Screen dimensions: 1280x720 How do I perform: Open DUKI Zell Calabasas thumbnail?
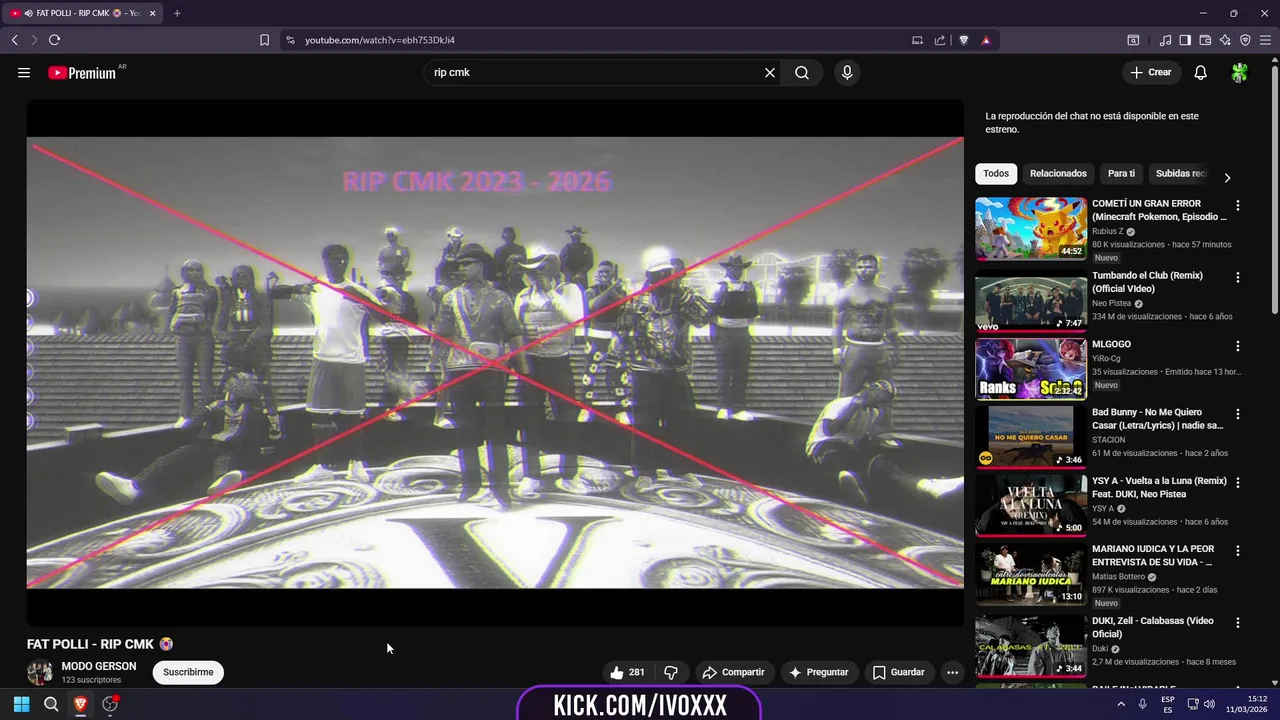click(1031, 646)
